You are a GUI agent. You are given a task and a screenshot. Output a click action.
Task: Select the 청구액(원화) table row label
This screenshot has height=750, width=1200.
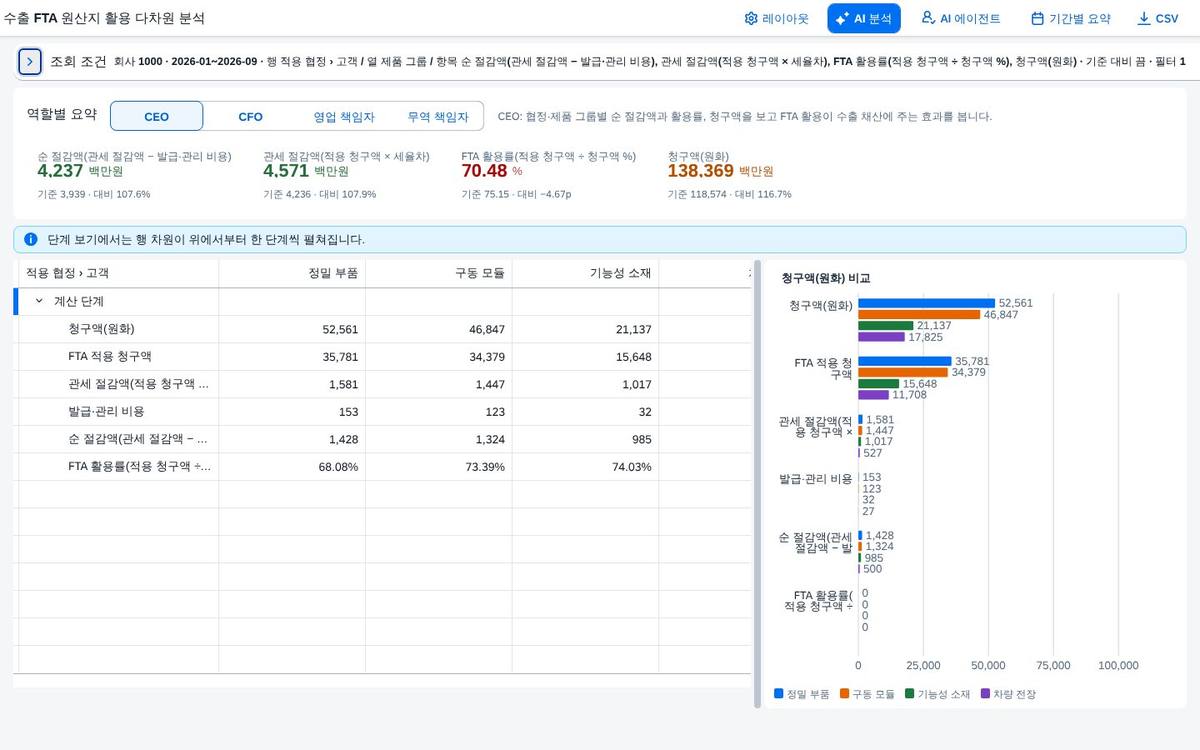[101, 329]
